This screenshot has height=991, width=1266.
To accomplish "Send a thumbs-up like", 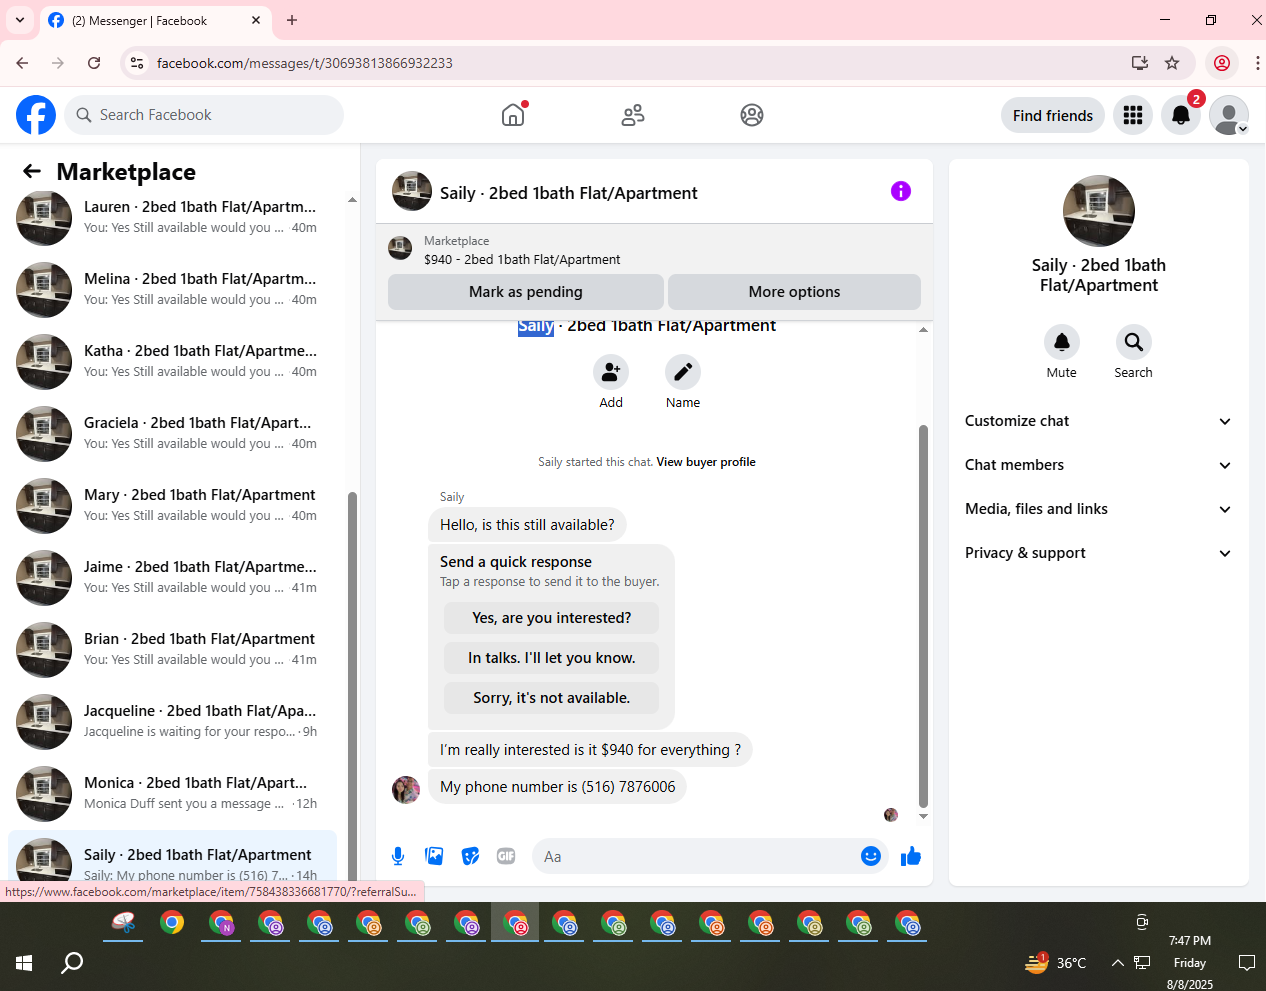I will [x=911, y=856].
